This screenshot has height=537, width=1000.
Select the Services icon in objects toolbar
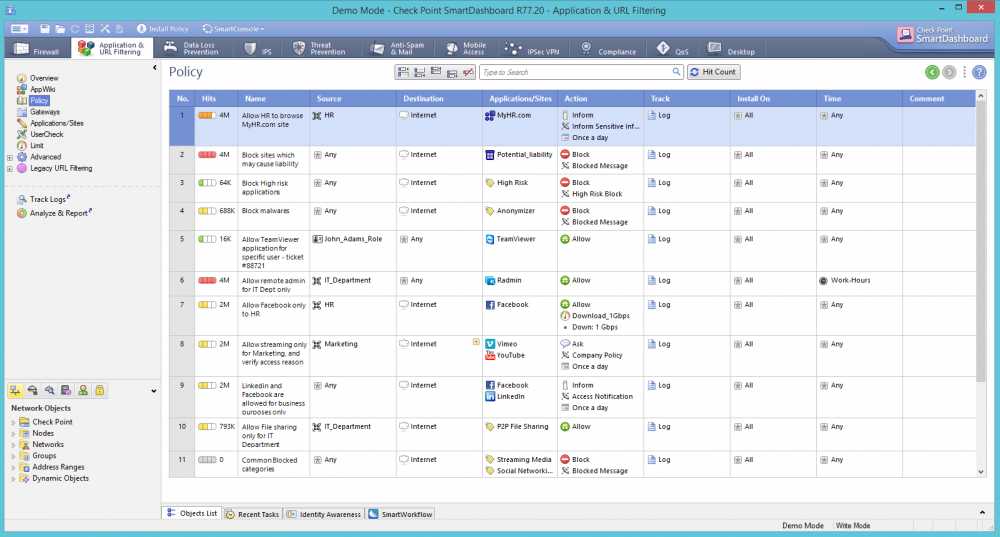(x=33, y=390)
